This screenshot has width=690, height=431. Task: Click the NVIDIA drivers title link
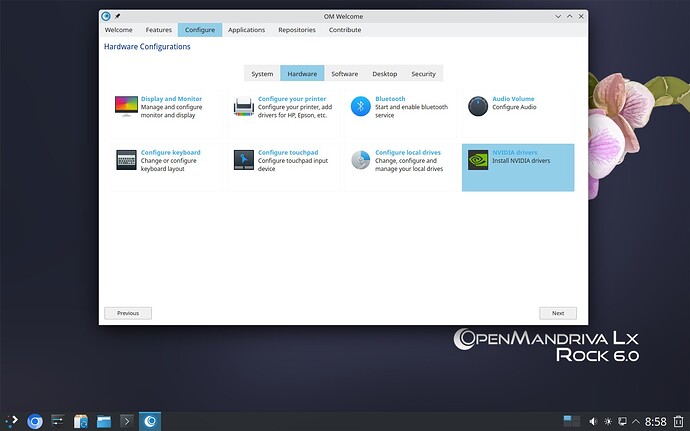point(514,152)
